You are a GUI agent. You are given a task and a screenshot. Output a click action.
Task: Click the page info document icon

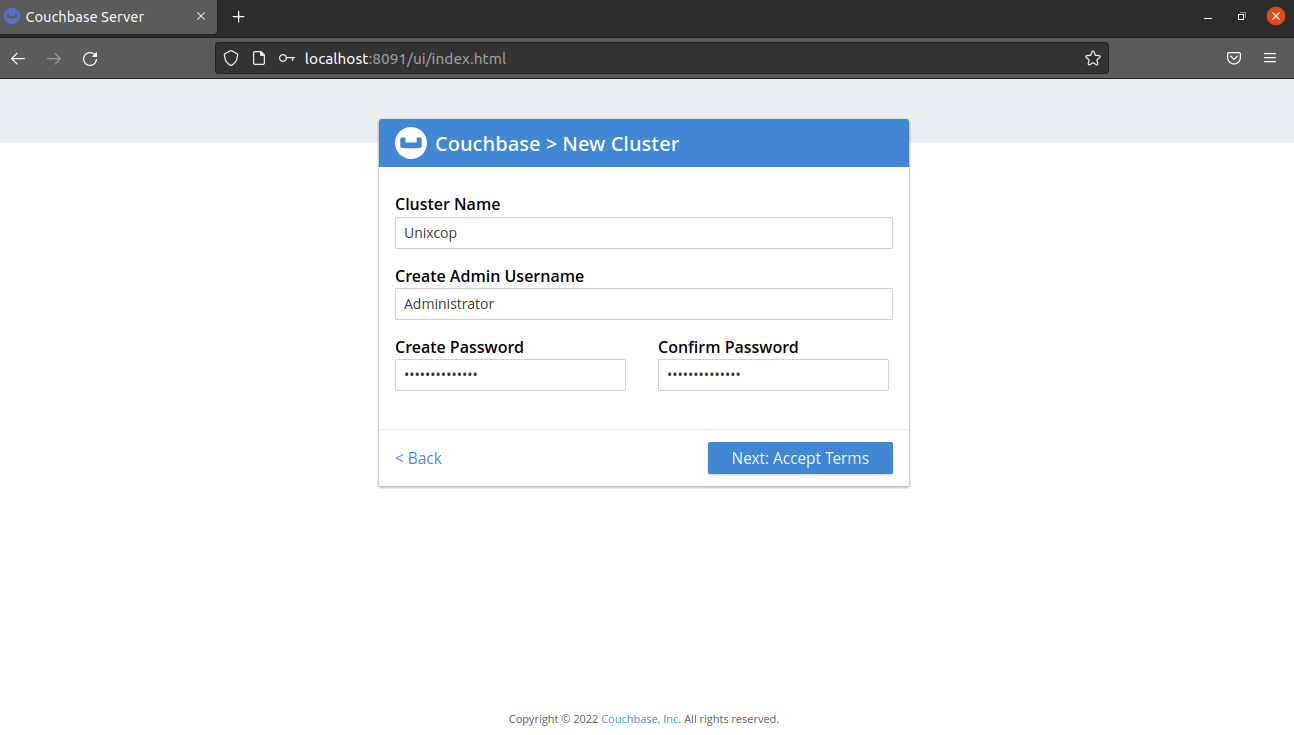(x=259, y=59)
